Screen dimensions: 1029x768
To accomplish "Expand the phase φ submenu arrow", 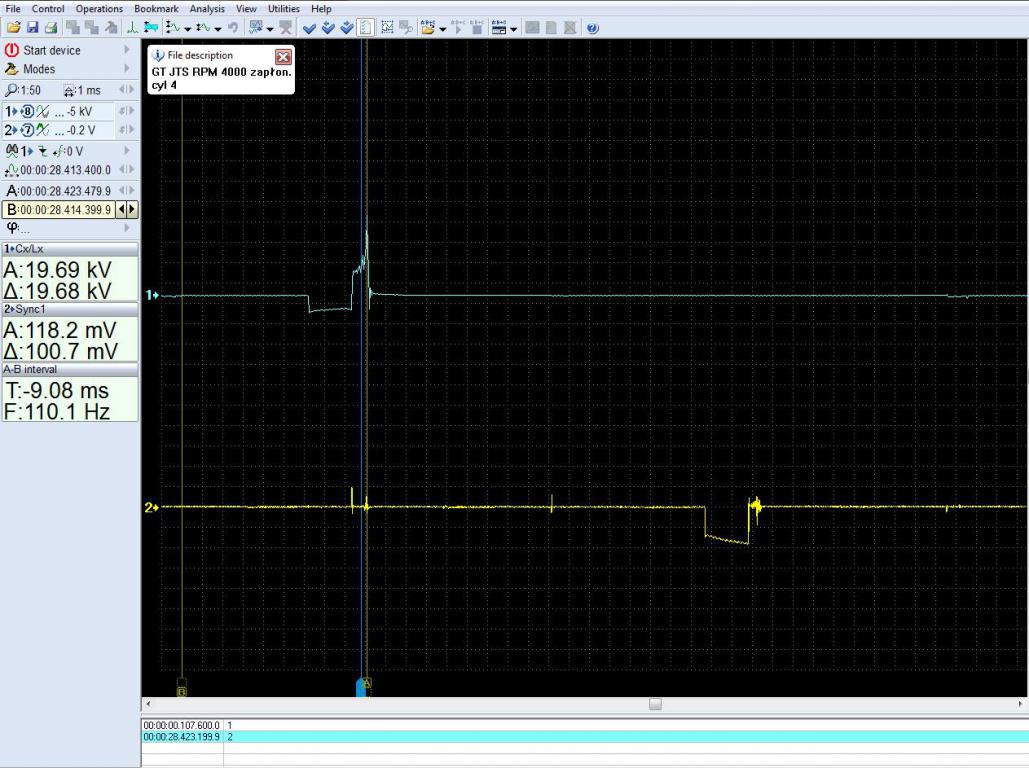I will [x=127, y=228].
